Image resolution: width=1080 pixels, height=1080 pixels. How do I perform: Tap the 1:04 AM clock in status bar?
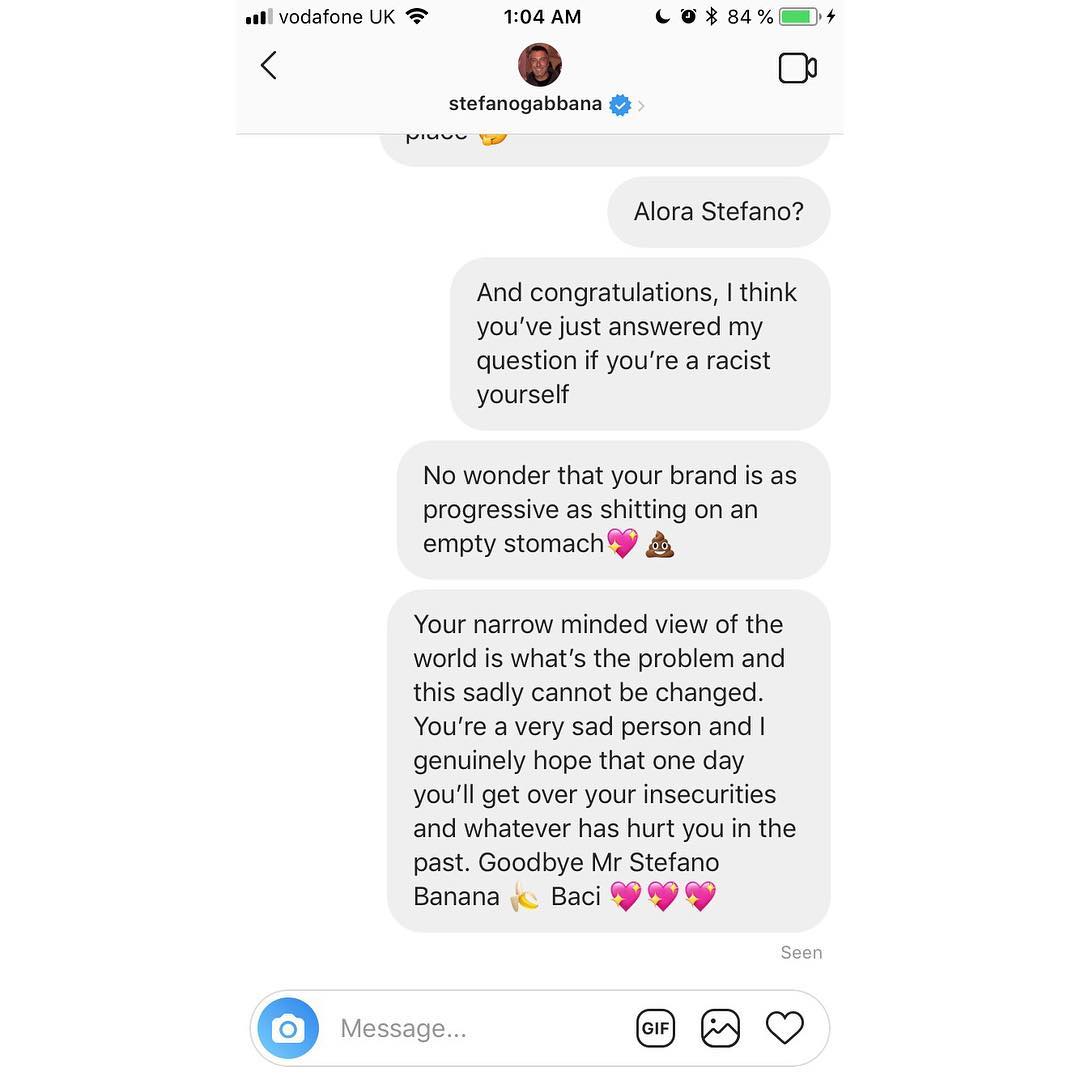[x=542, y=17]
